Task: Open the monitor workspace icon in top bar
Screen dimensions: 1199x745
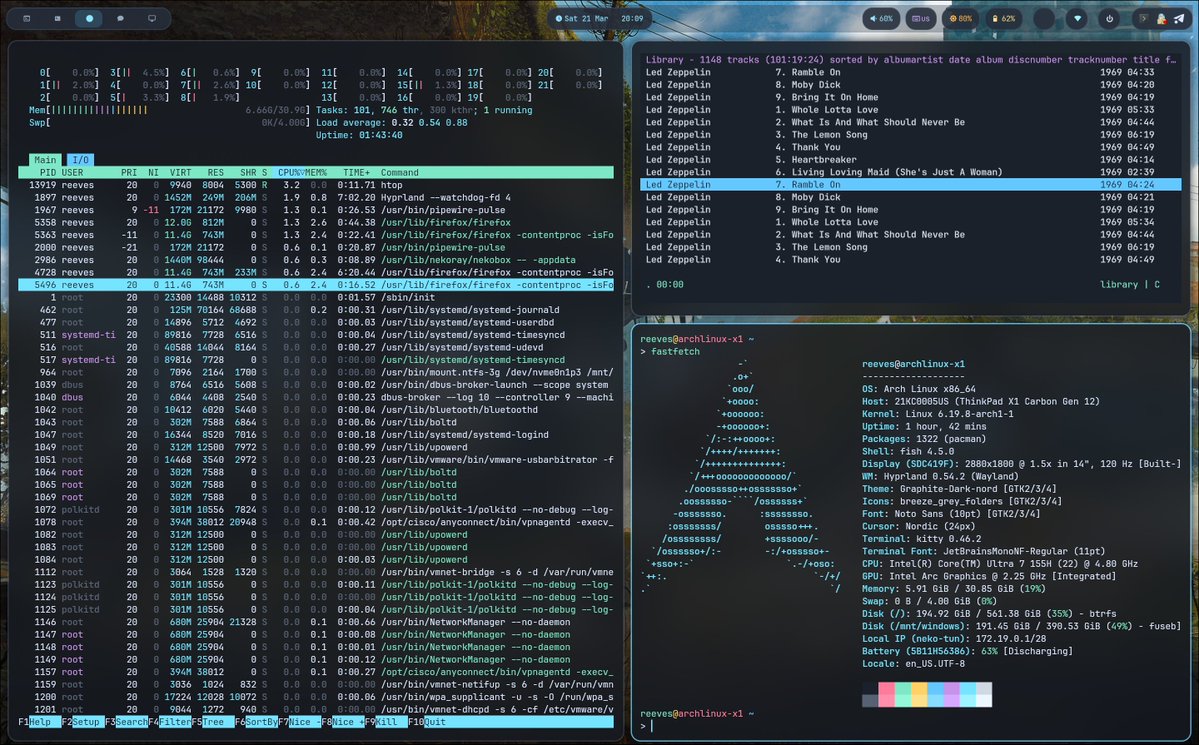Action: tap(151, 18)
